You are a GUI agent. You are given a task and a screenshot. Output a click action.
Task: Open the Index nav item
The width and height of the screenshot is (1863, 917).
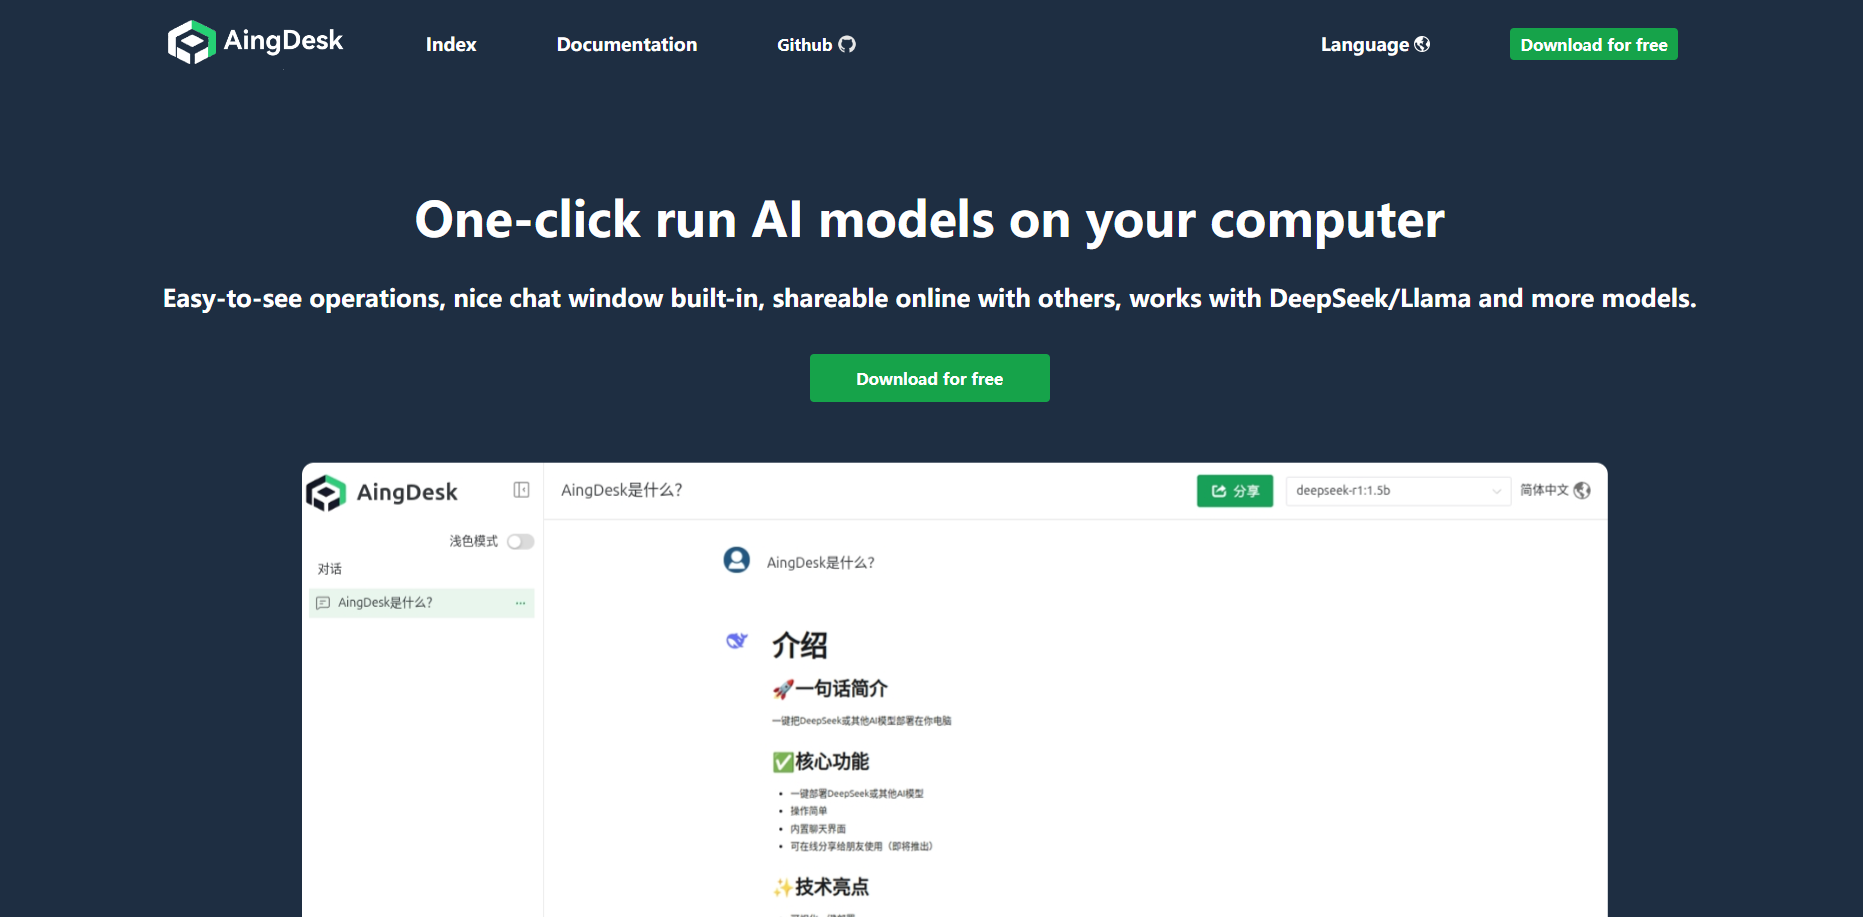pyautogui.click(x=451, y=45)
